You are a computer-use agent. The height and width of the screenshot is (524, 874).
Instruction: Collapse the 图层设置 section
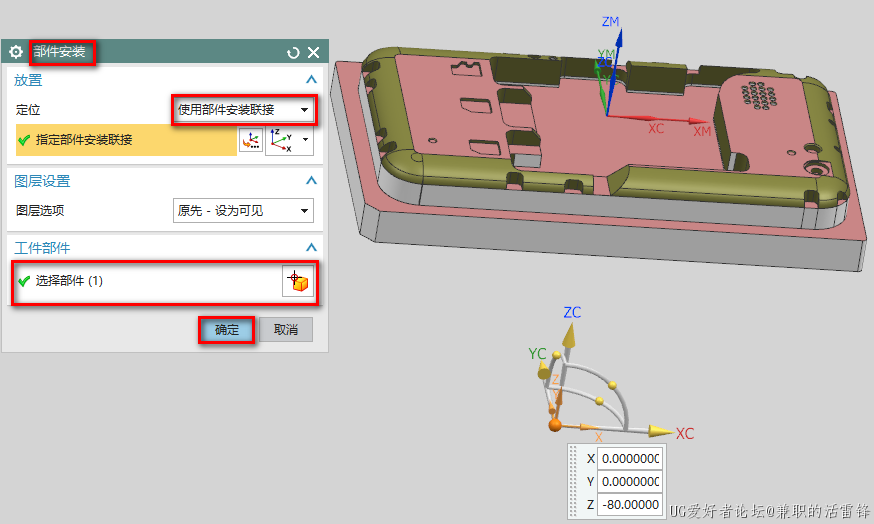311,181
